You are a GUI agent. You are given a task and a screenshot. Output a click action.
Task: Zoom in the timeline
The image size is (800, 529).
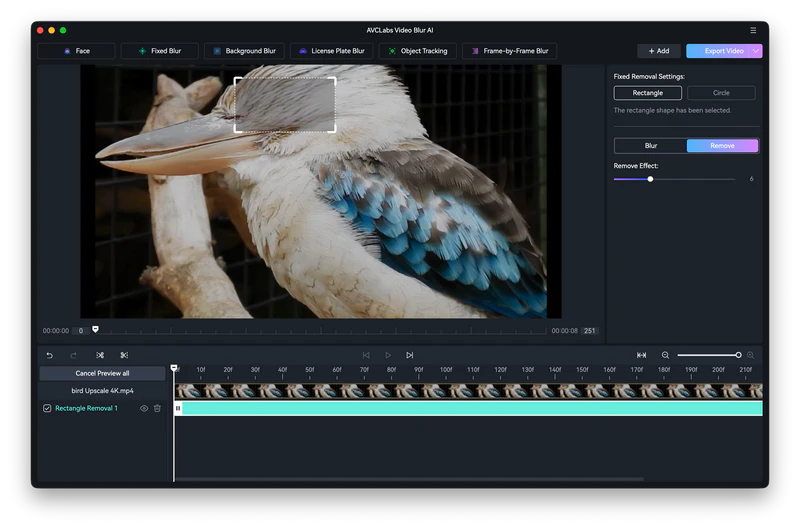(x=750, y=356)
